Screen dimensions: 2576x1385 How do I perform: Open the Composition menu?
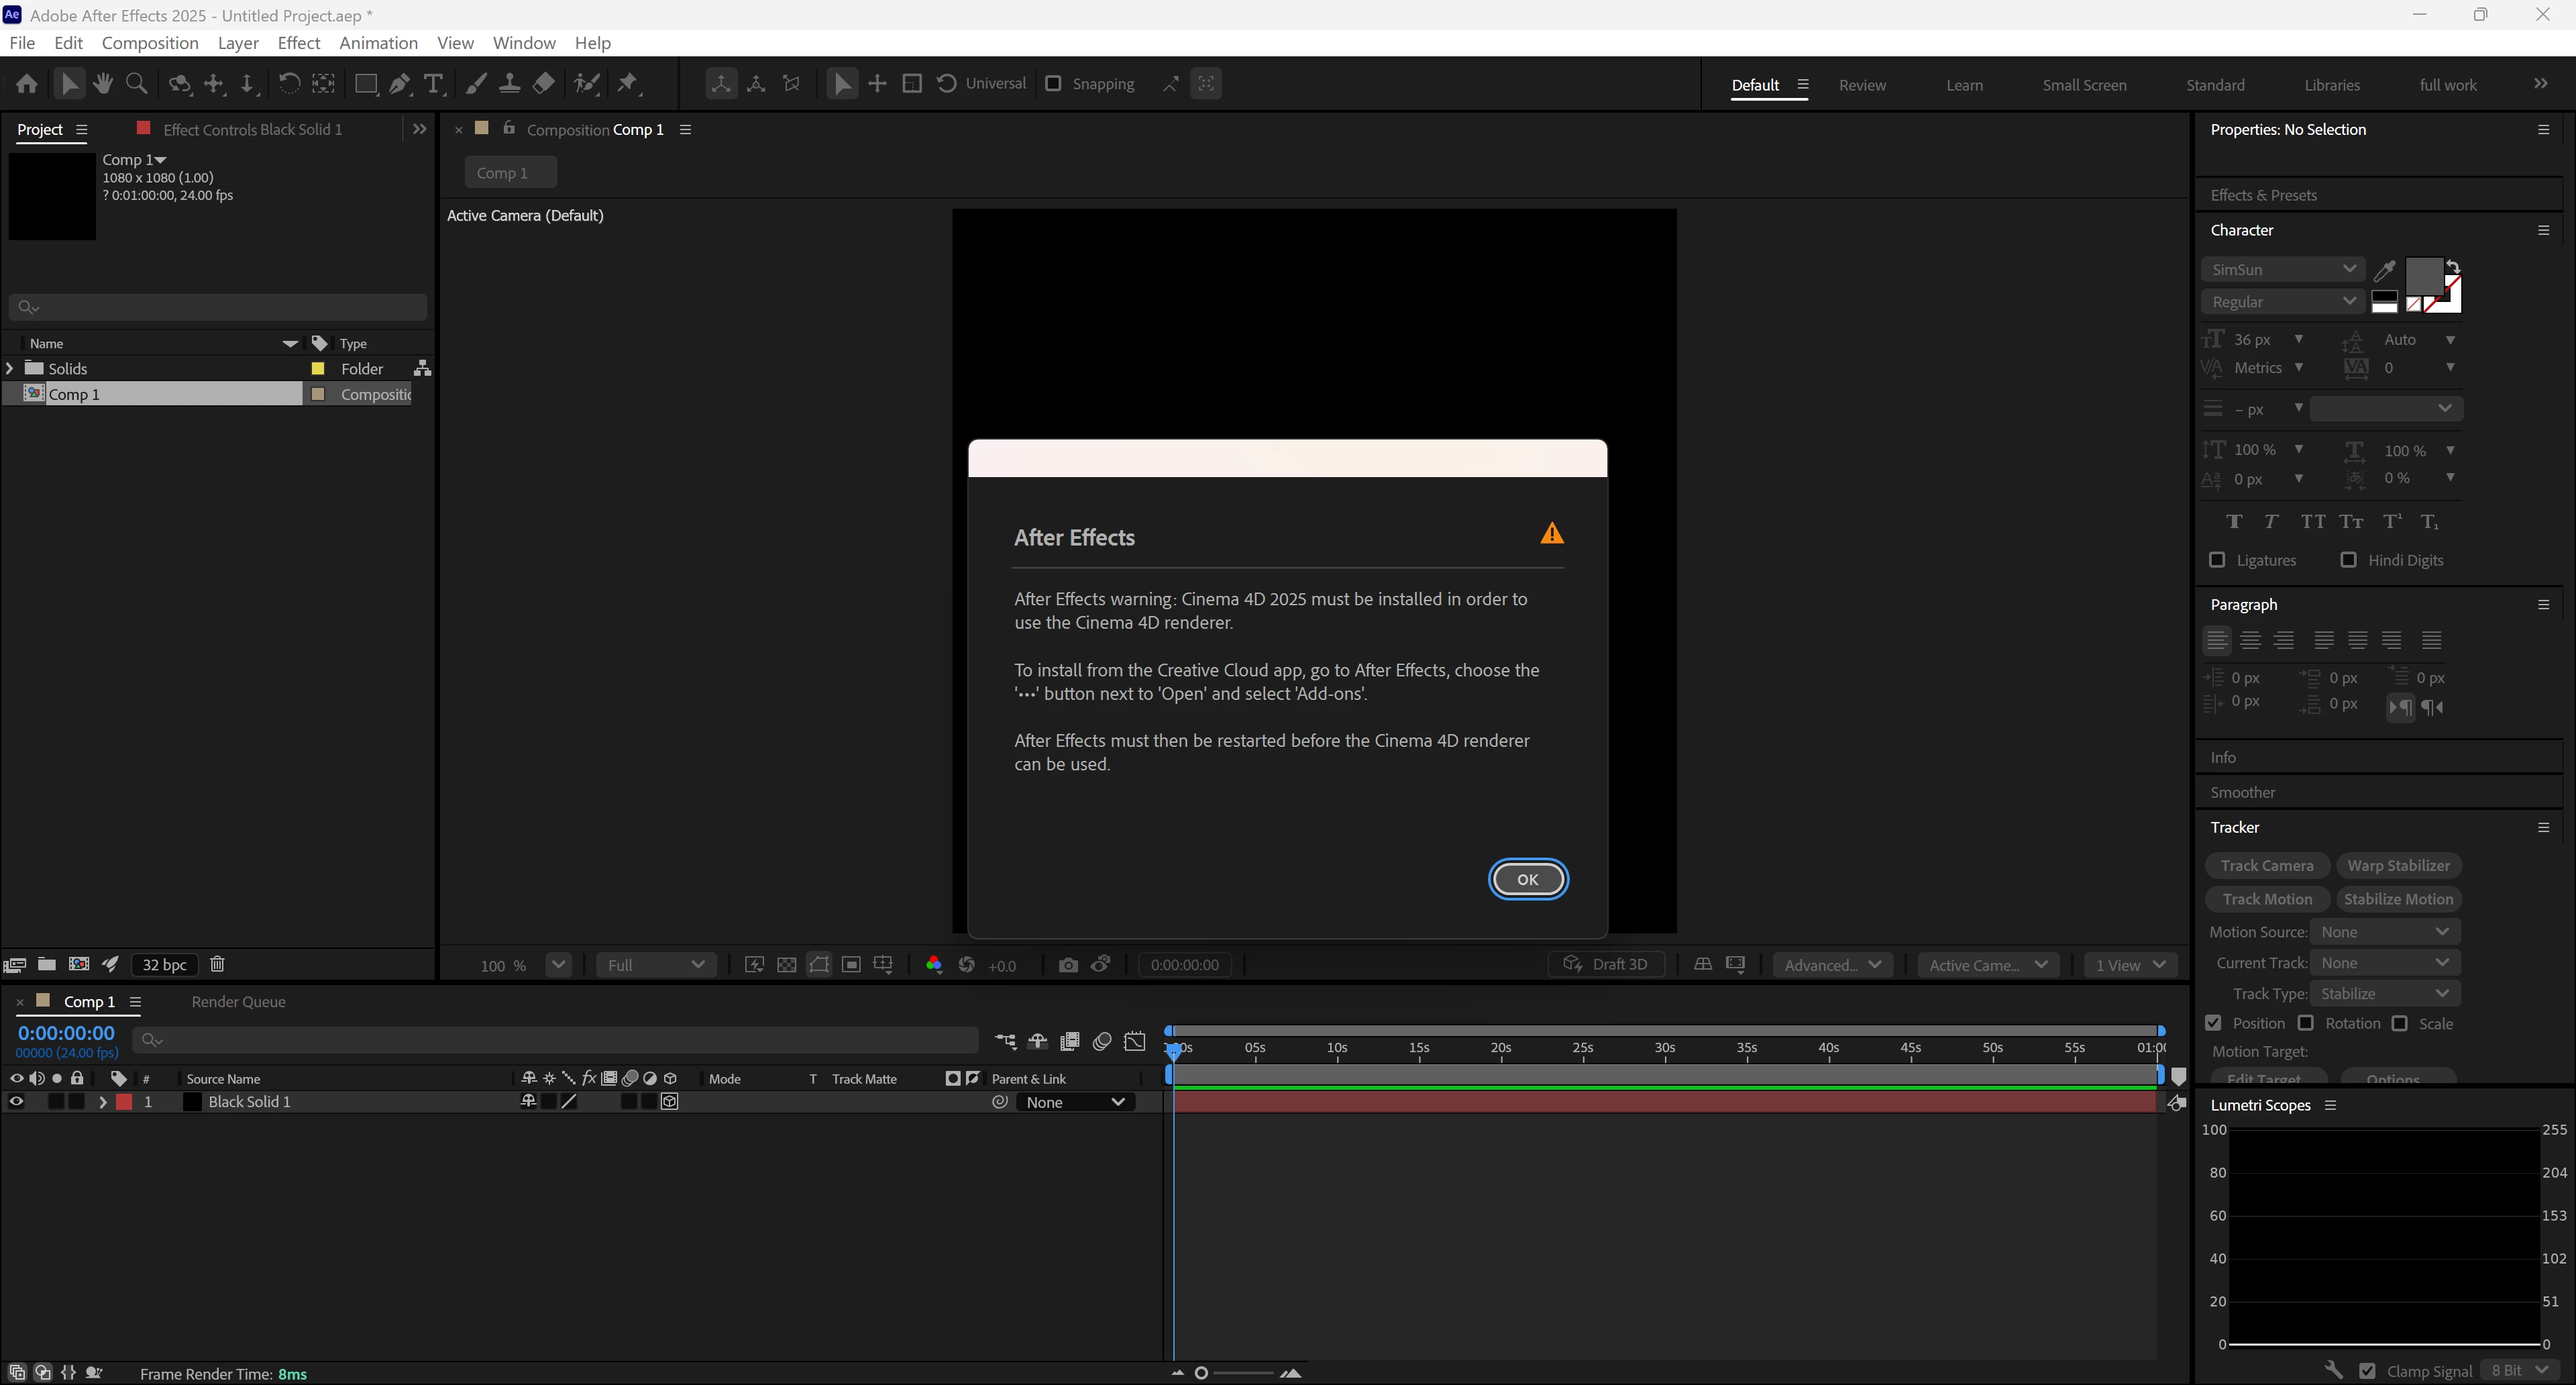point(150,43)
